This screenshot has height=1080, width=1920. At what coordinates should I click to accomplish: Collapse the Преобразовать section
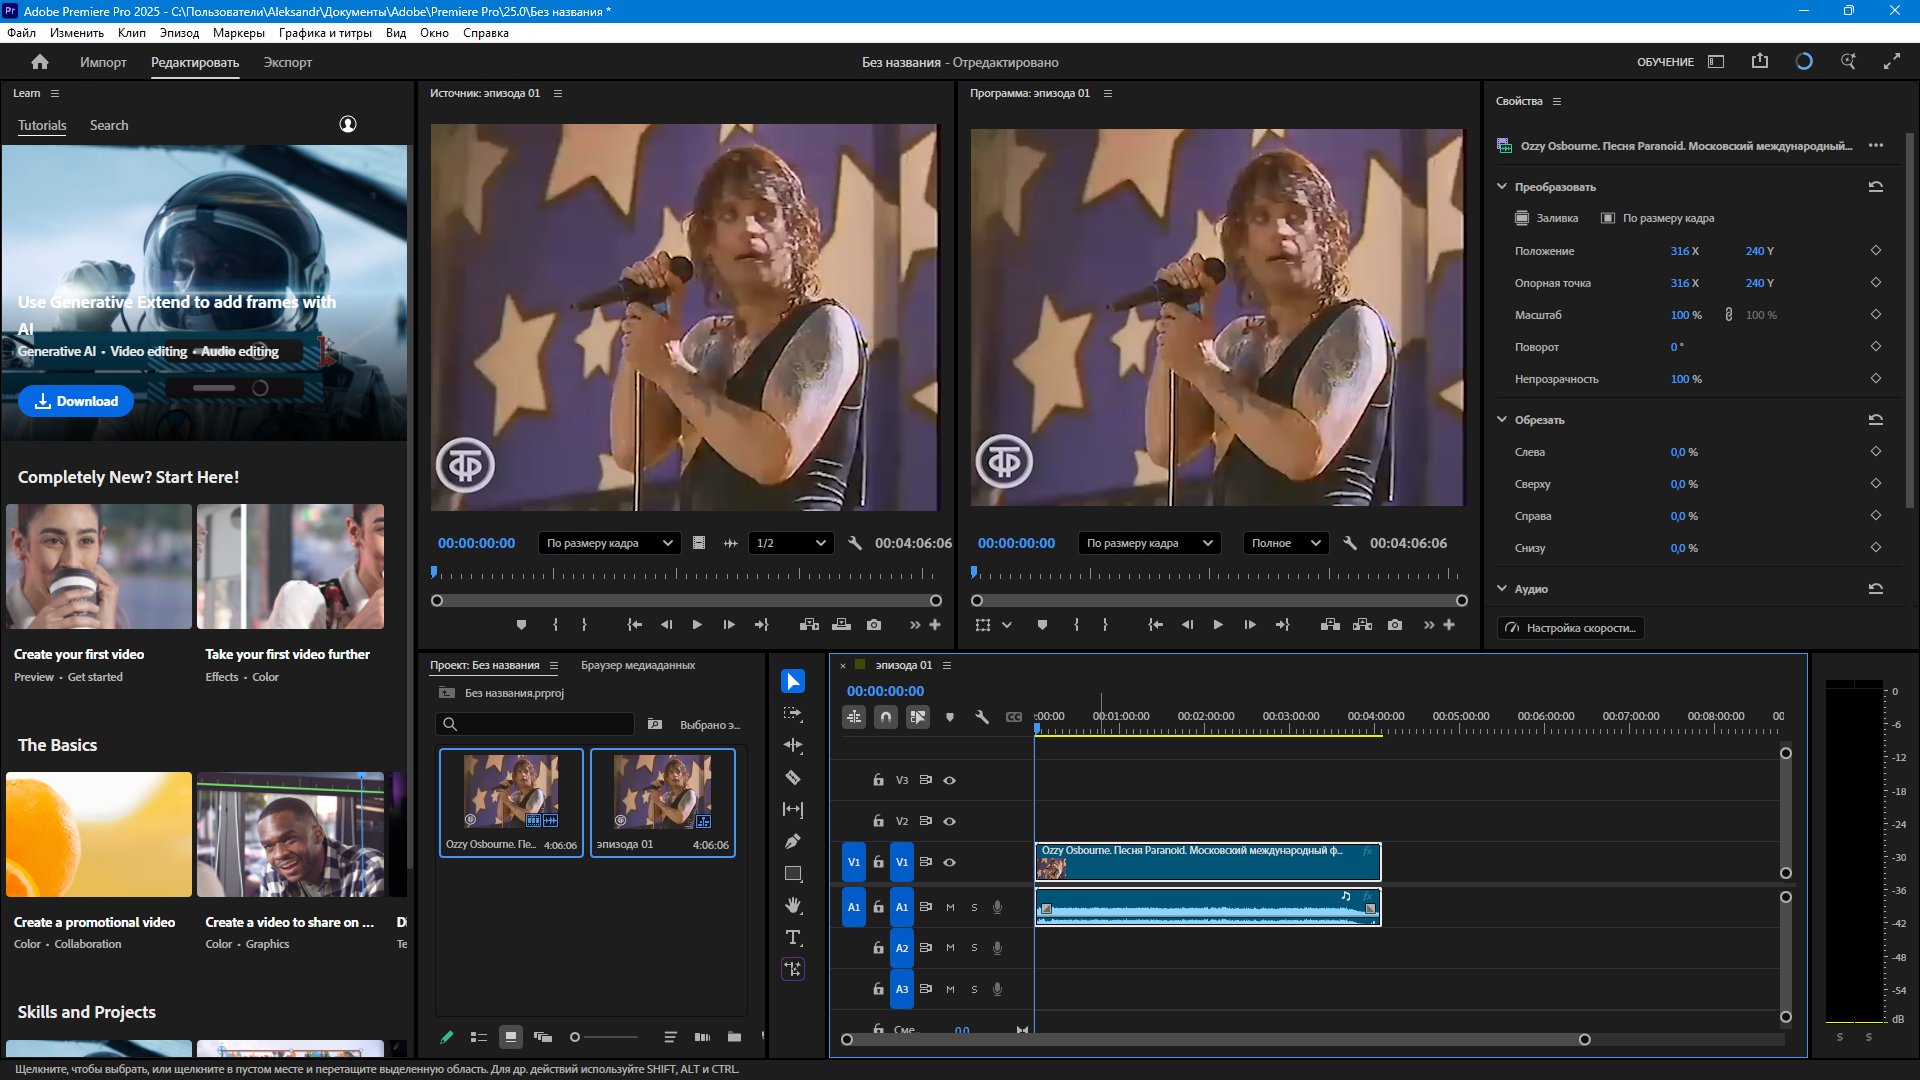tap(1501, 187)
